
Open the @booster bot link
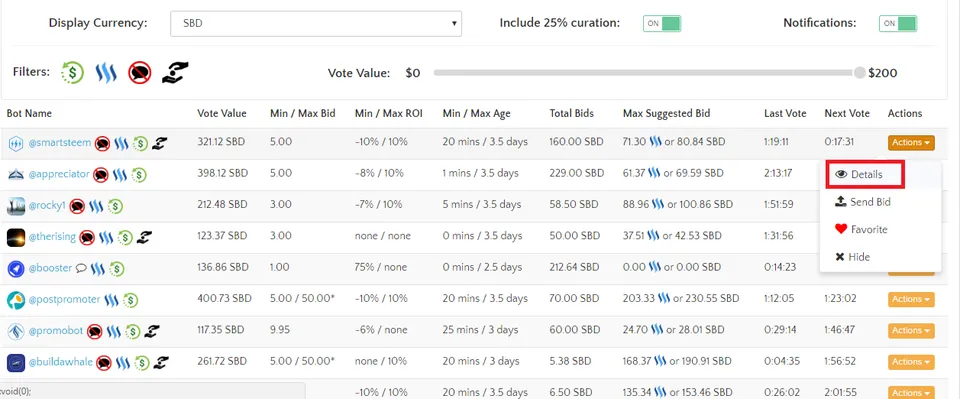point(50,268)
